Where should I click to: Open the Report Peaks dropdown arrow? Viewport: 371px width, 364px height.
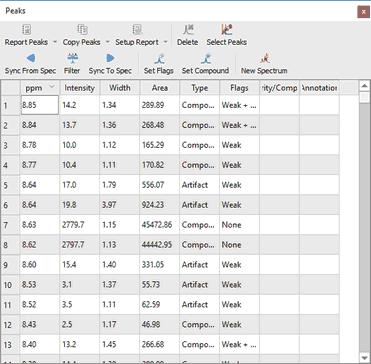point(55,42)
